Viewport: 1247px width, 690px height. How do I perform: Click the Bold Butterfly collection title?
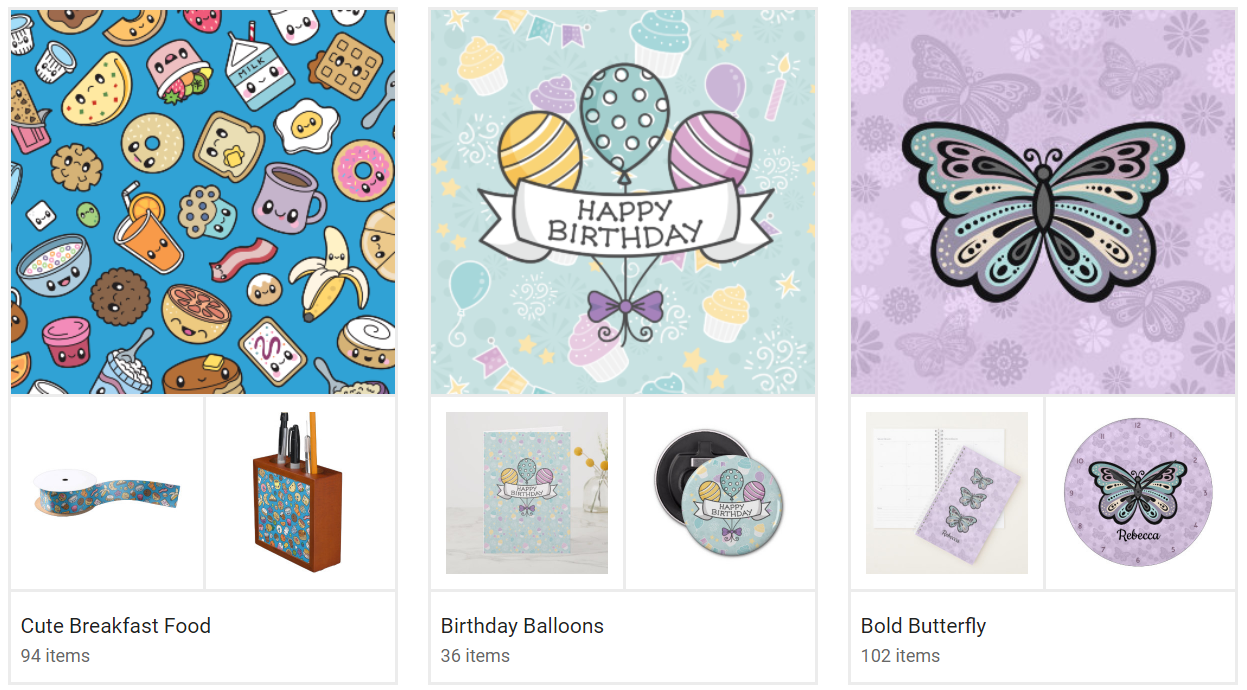point(923,626)
